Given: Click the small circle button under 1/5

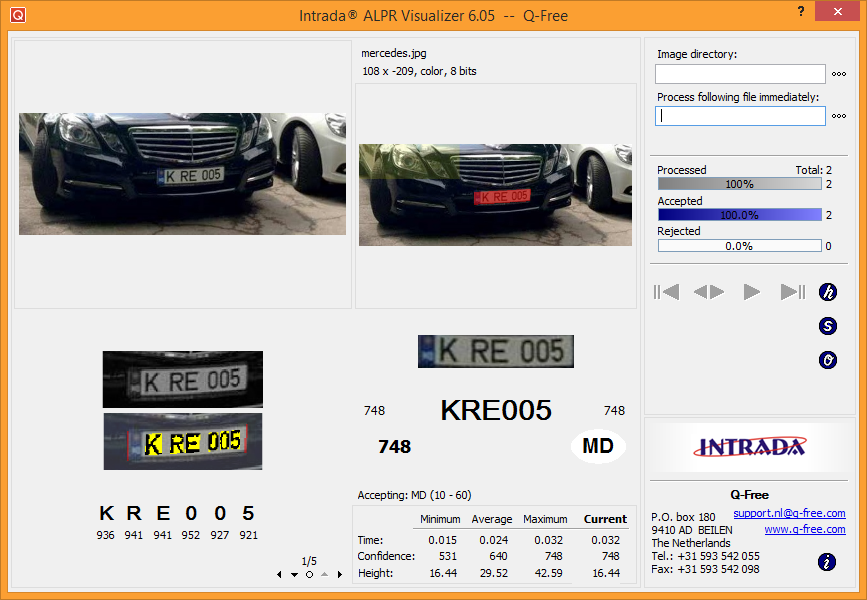Looking at the screenshot, I should click(x=310, y=575).
